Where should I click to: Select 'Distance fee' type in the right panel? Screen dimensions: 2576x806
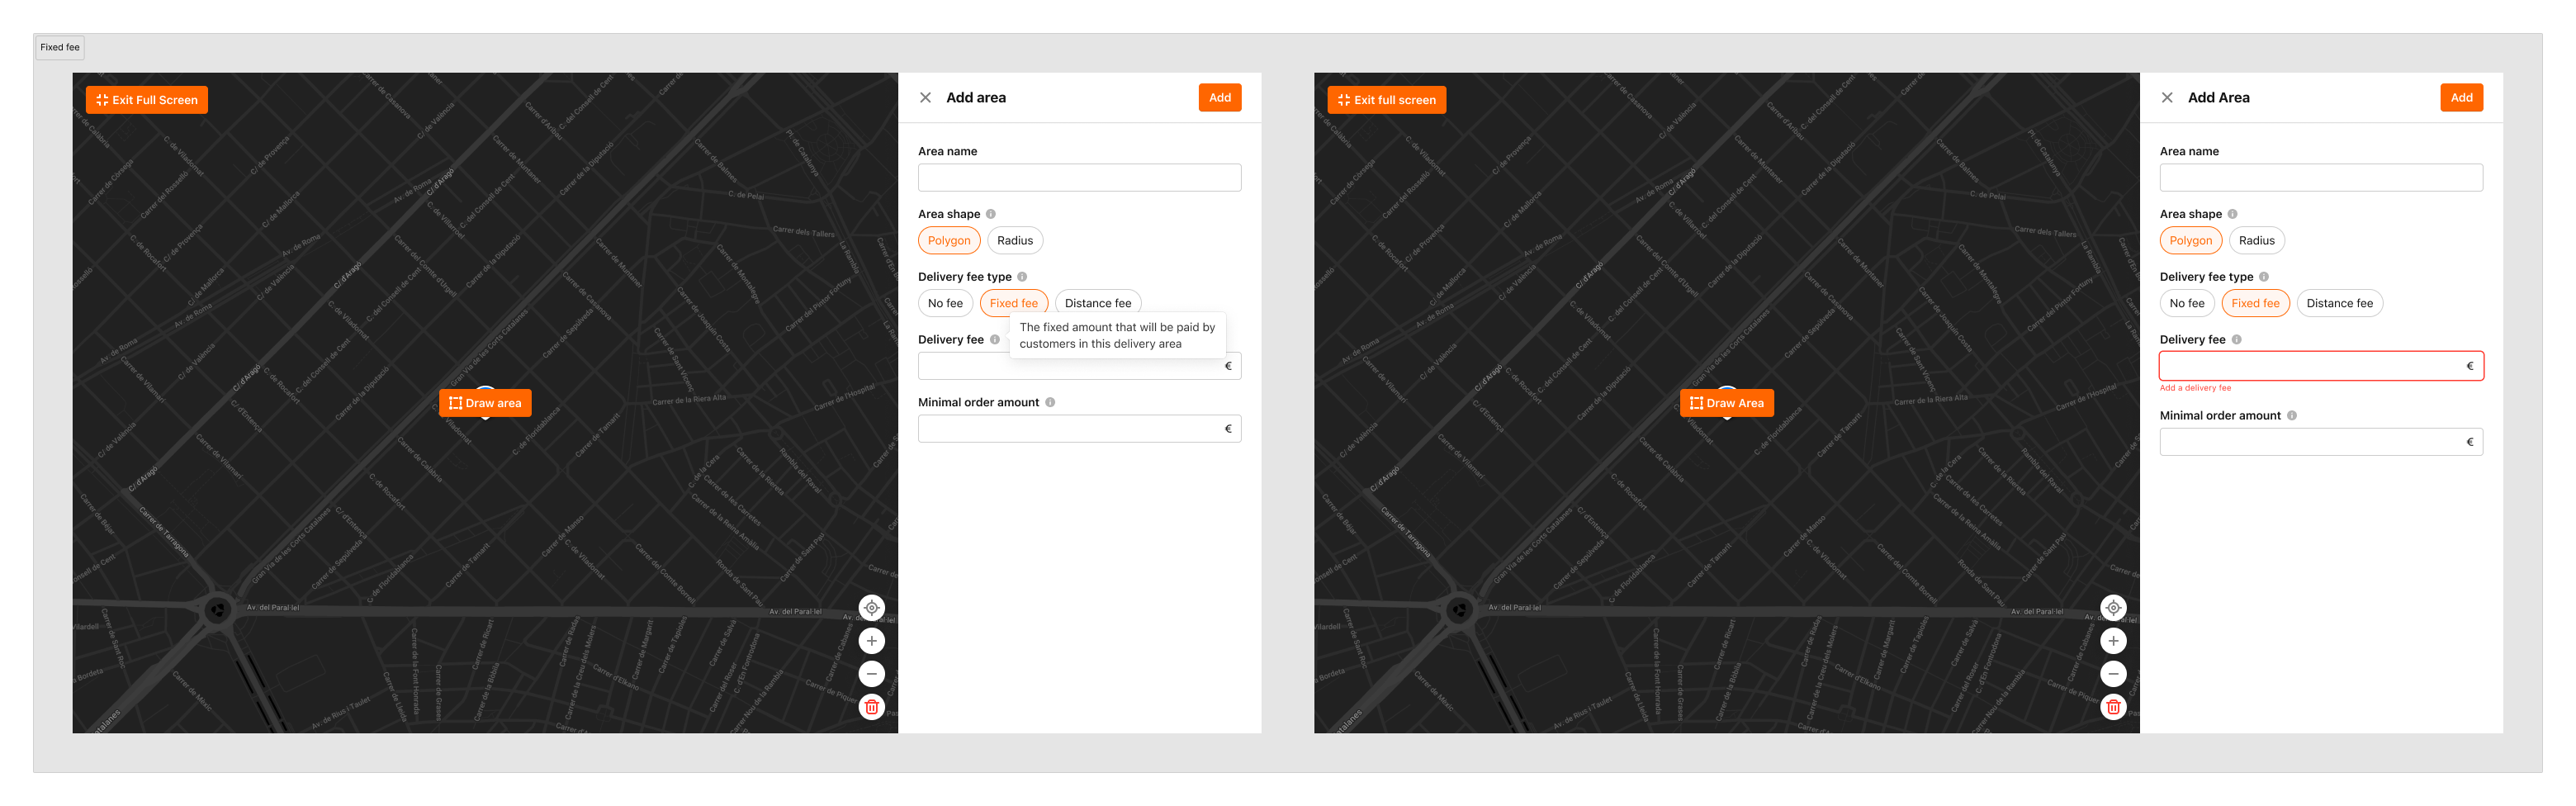(2339, 304)
